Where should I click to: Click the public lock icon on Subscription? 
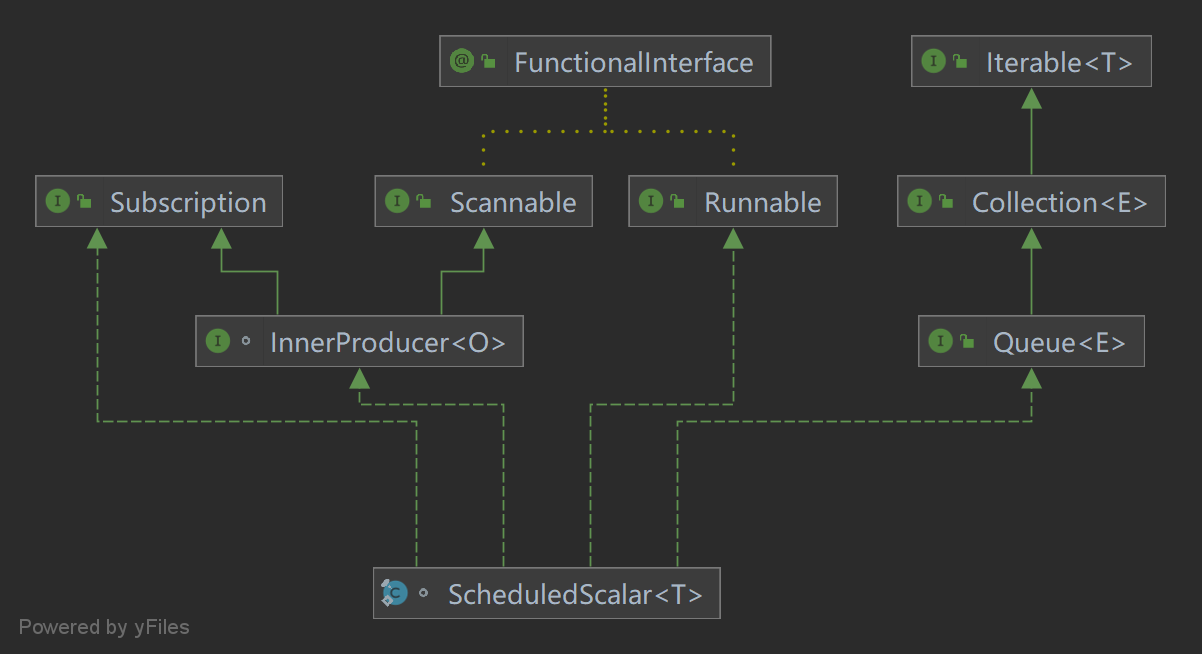85,203
